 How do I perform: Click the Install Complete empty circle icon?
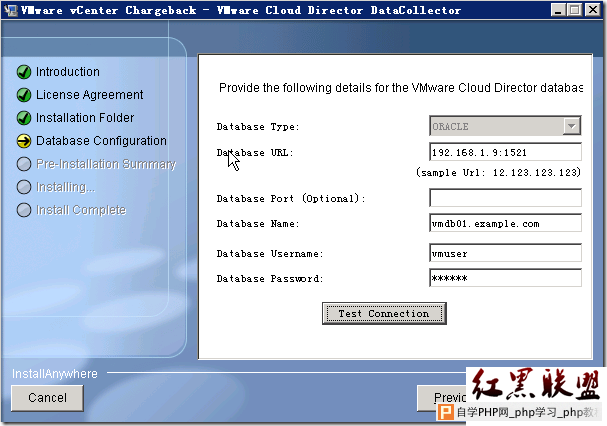point(24,210)
